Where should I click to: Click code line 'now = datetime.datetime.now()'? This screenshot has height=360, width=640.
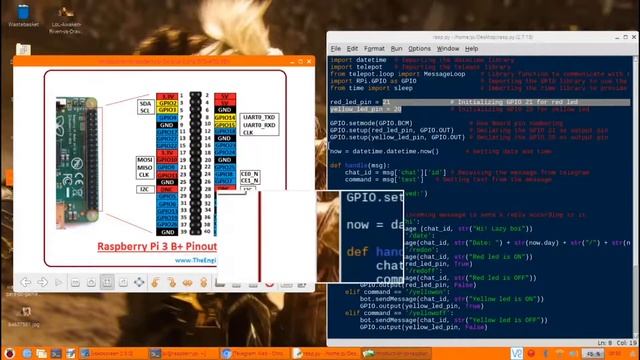pyautogui.click(x=384, y=151)
